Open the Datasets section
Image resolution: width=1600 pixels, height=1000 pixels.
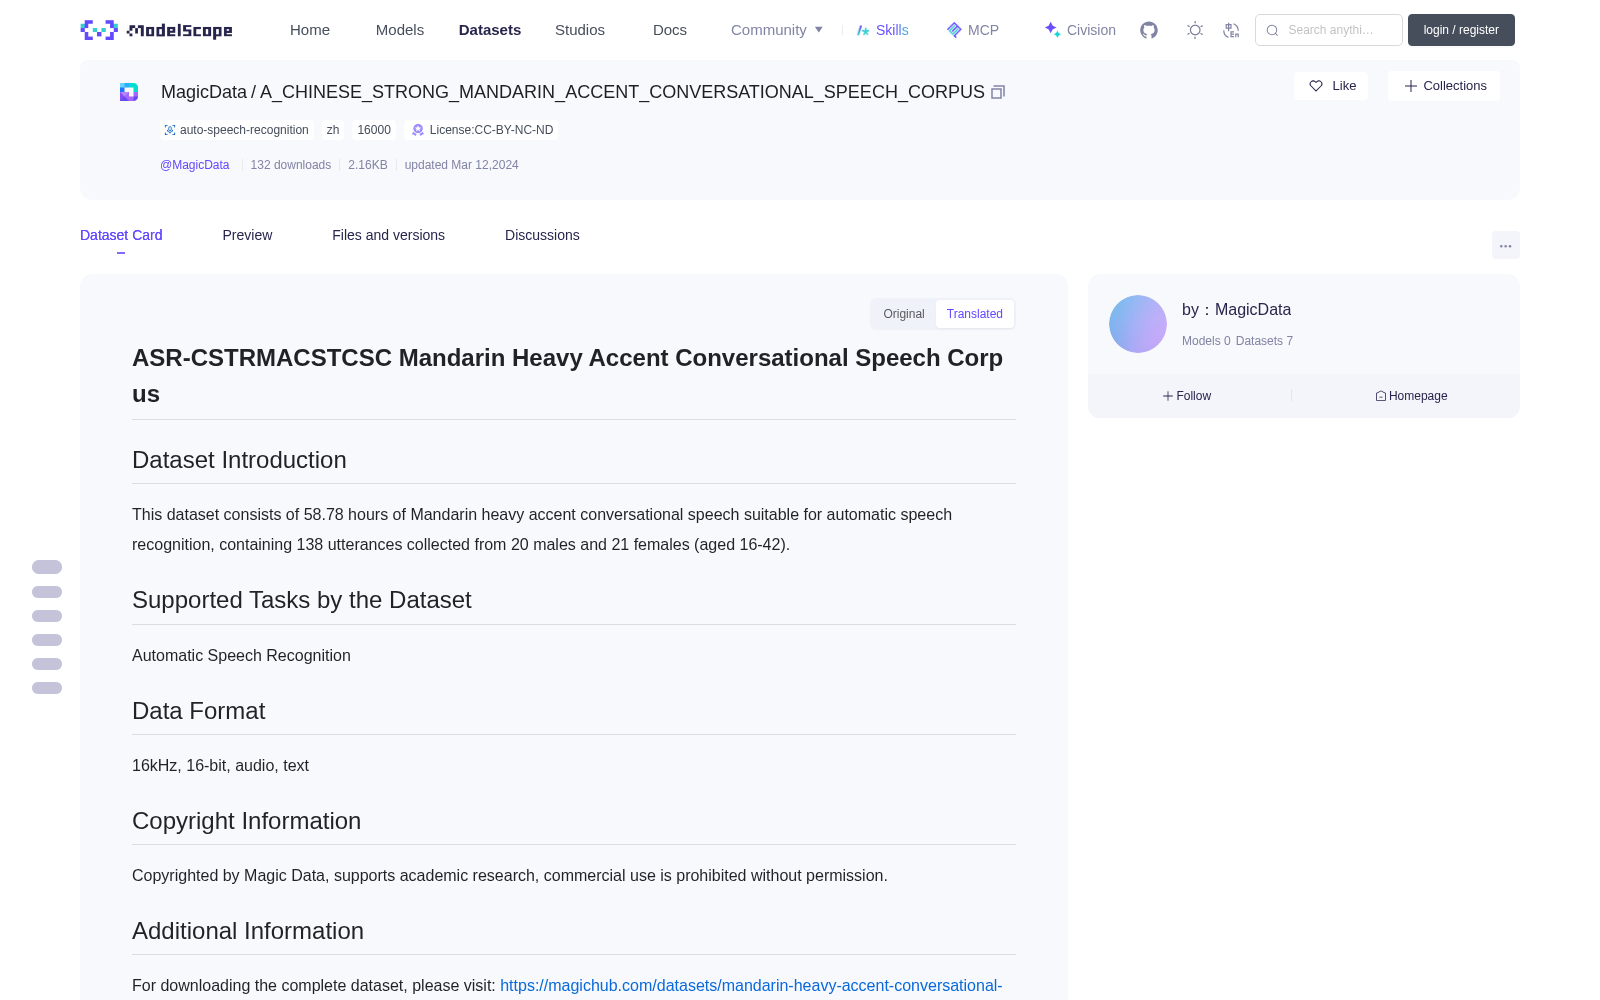tap(490, 30)
